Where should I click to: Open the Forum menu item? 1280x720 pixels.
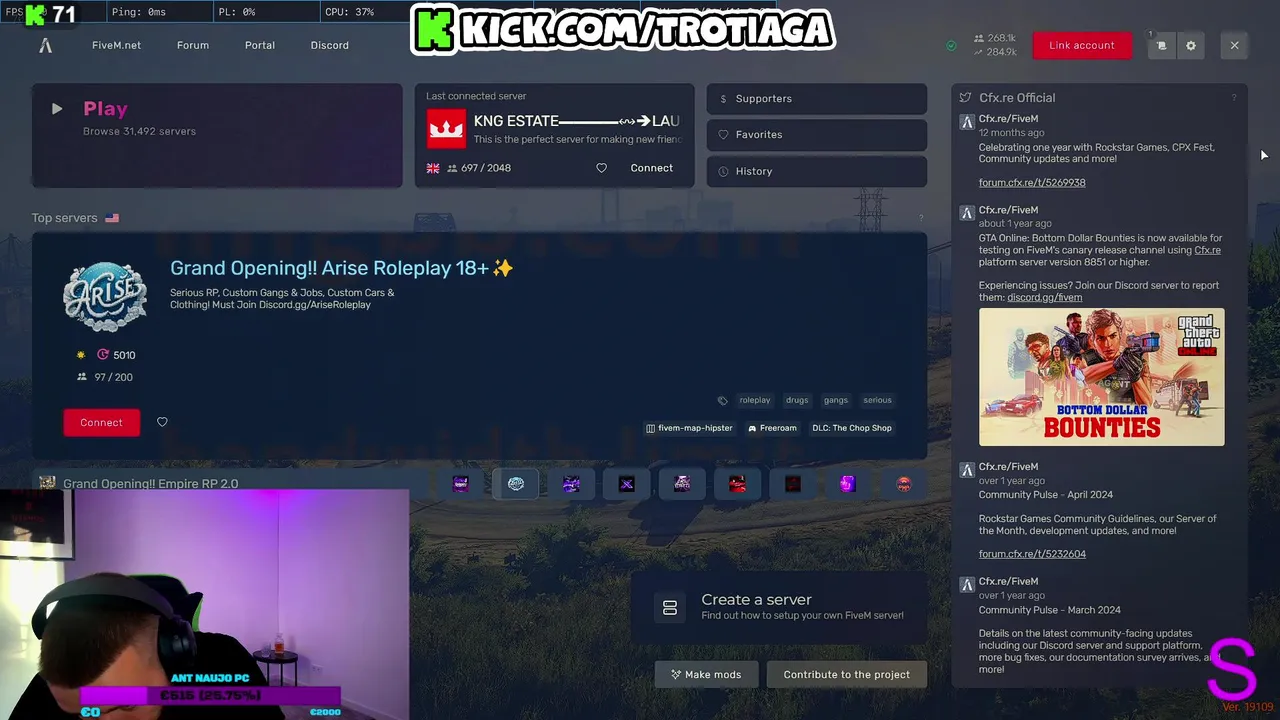[x=193, y=45]
